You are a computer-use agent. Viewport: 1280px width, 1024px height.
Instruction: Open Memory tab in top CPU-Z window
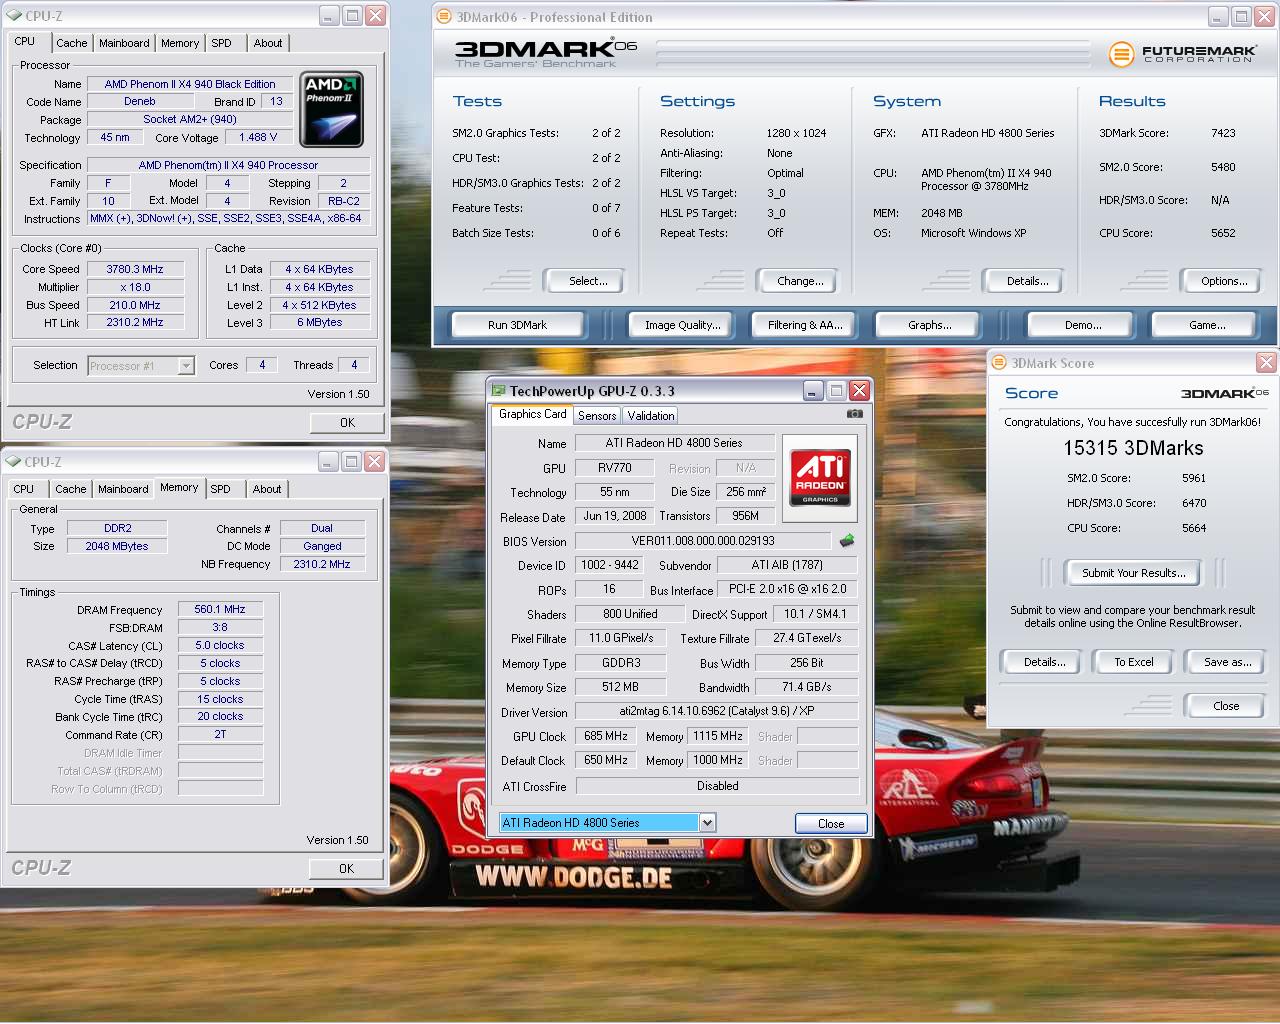tap(180, 43)
